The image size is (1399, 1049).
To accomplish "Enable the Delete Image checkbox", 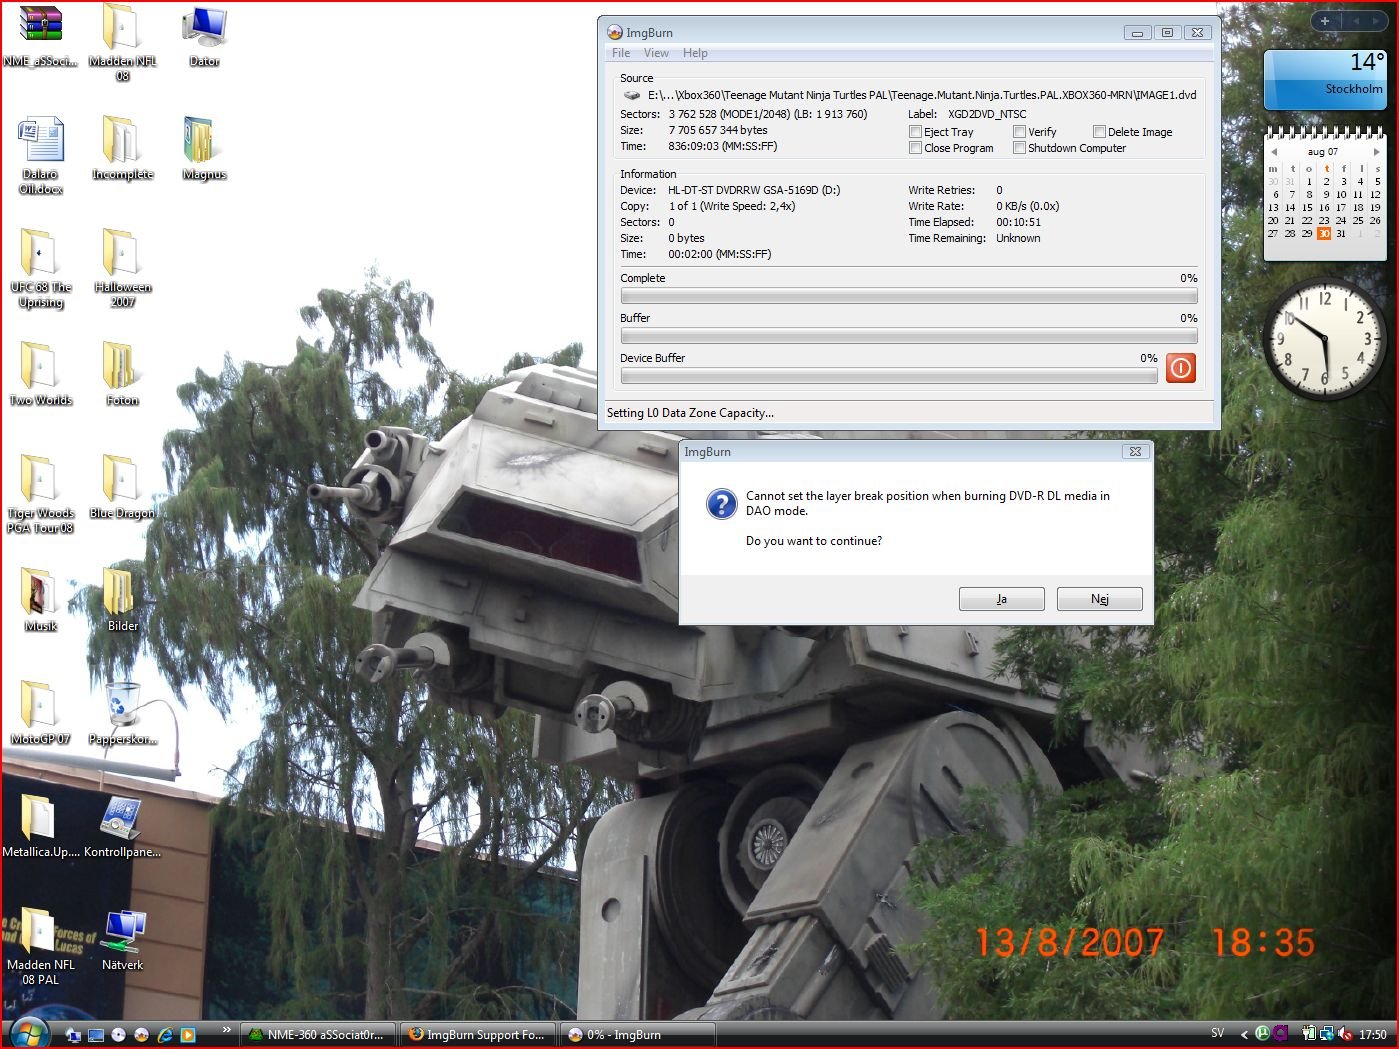I will tap(1099, 132).
